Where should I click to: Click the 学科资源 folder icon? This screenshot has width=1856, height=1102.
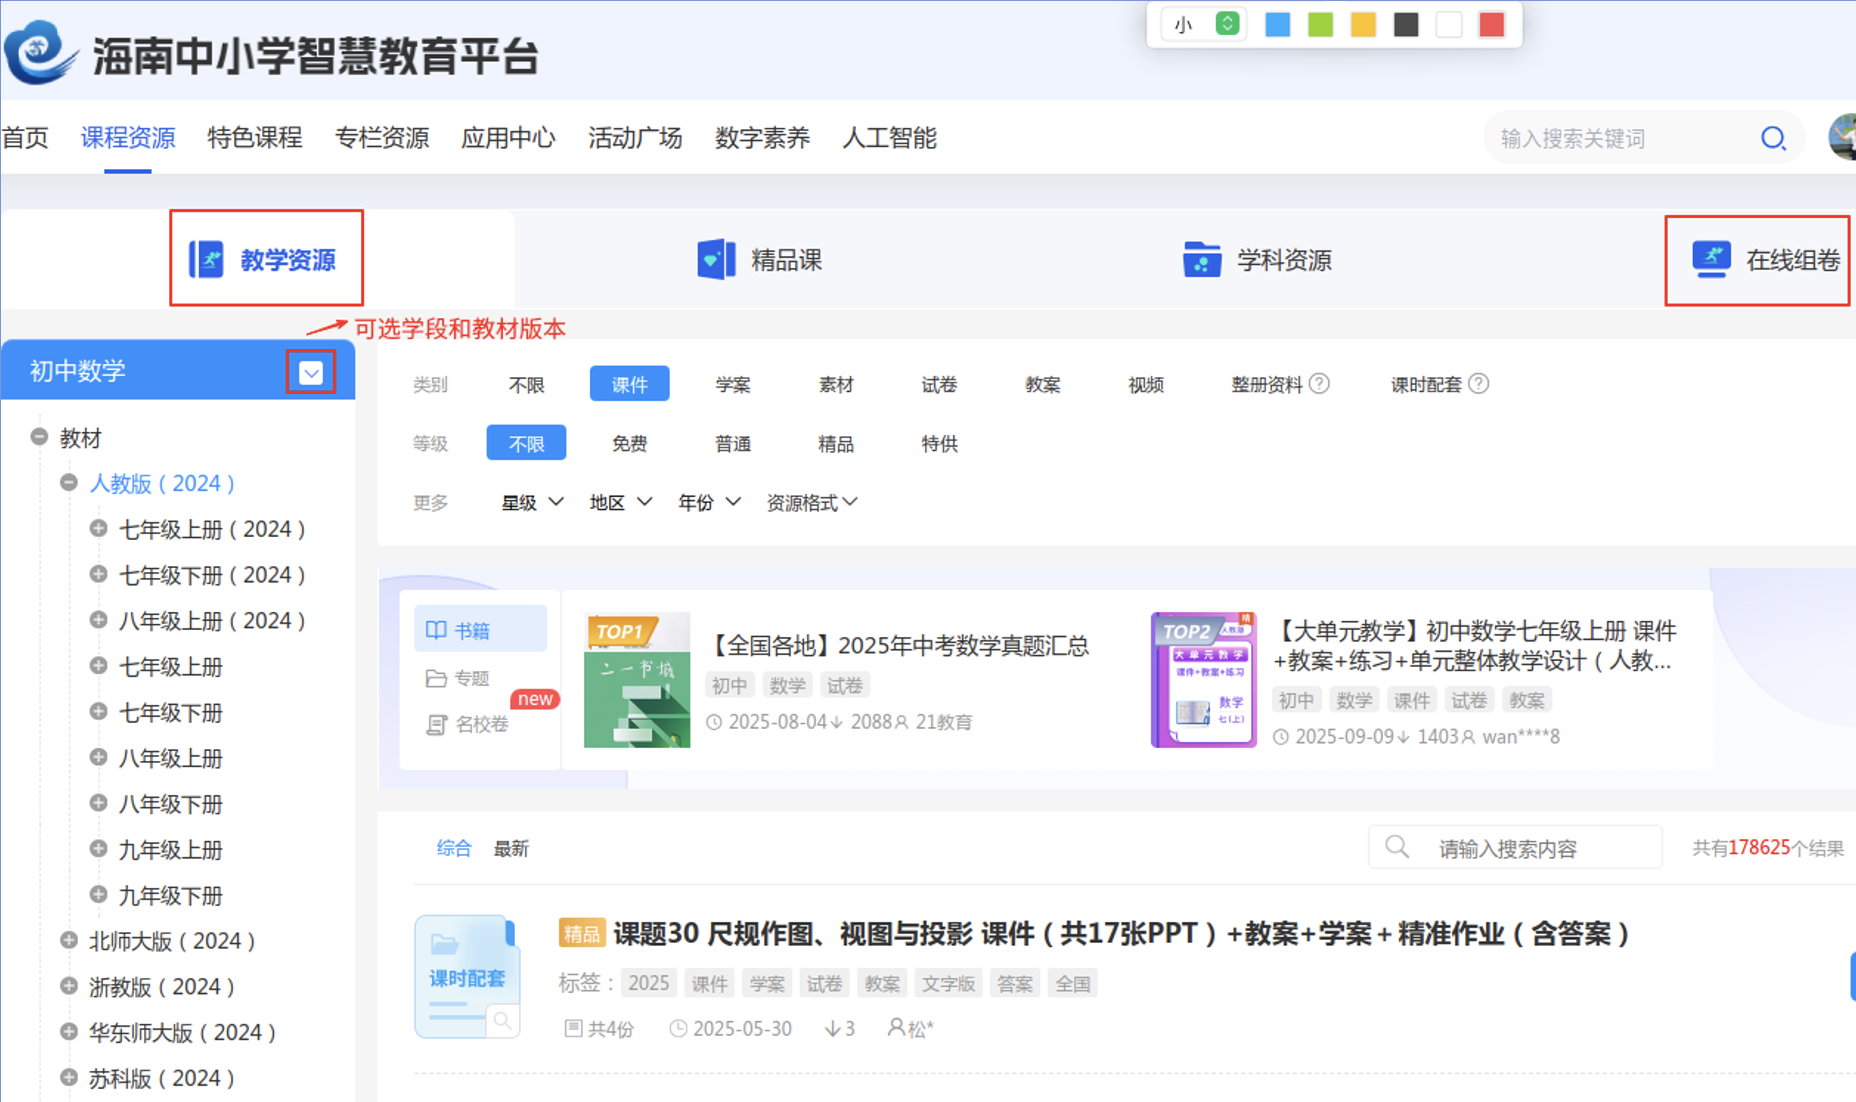coord(1201,260)
